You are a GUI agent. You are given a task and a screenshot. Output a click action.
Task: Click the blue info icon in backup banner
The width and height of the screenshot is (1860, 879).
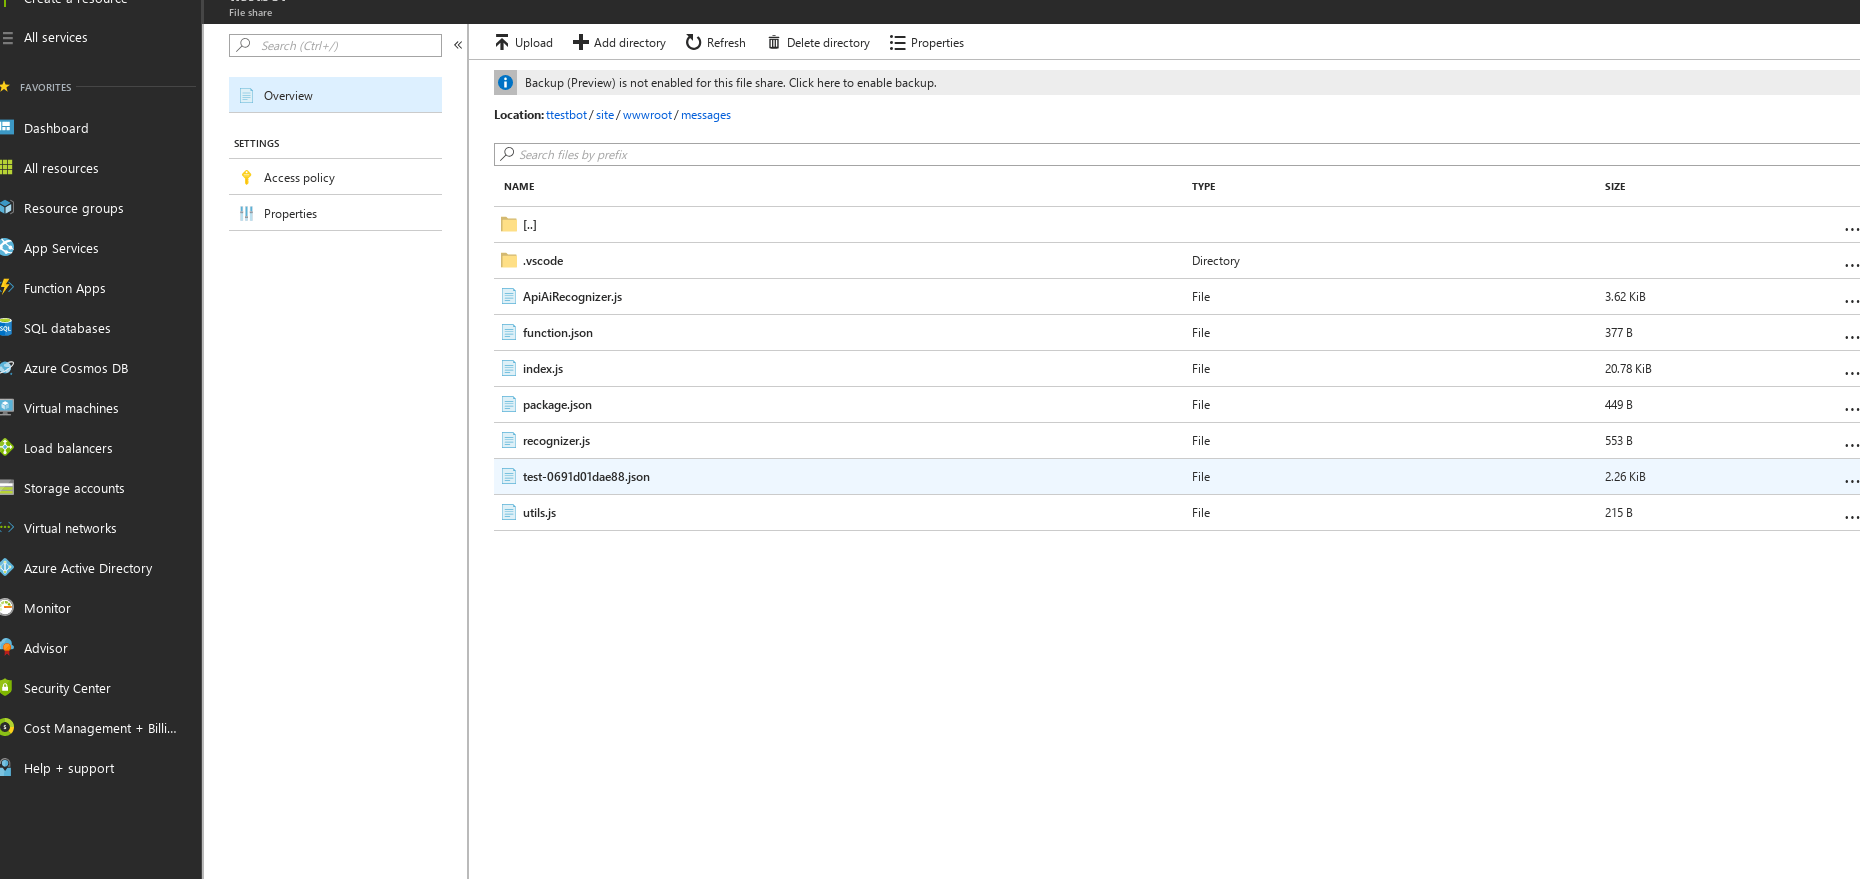pyautogui.click(x=506, y=83)
